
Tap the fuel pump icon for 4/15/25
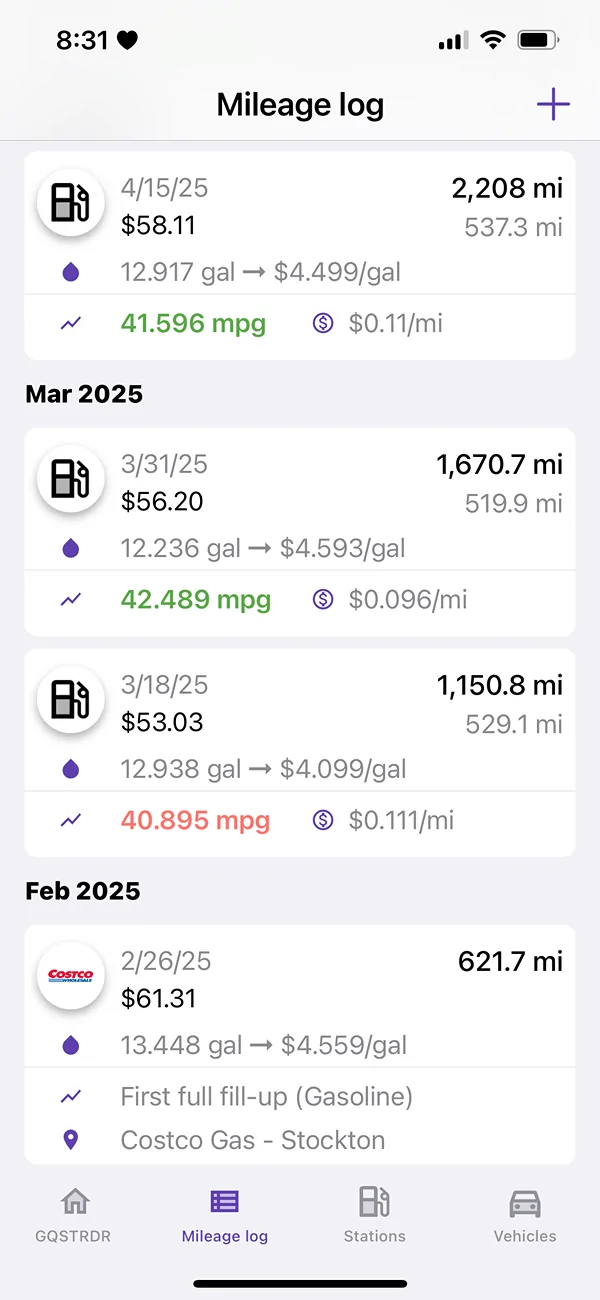tap(71, 202)
